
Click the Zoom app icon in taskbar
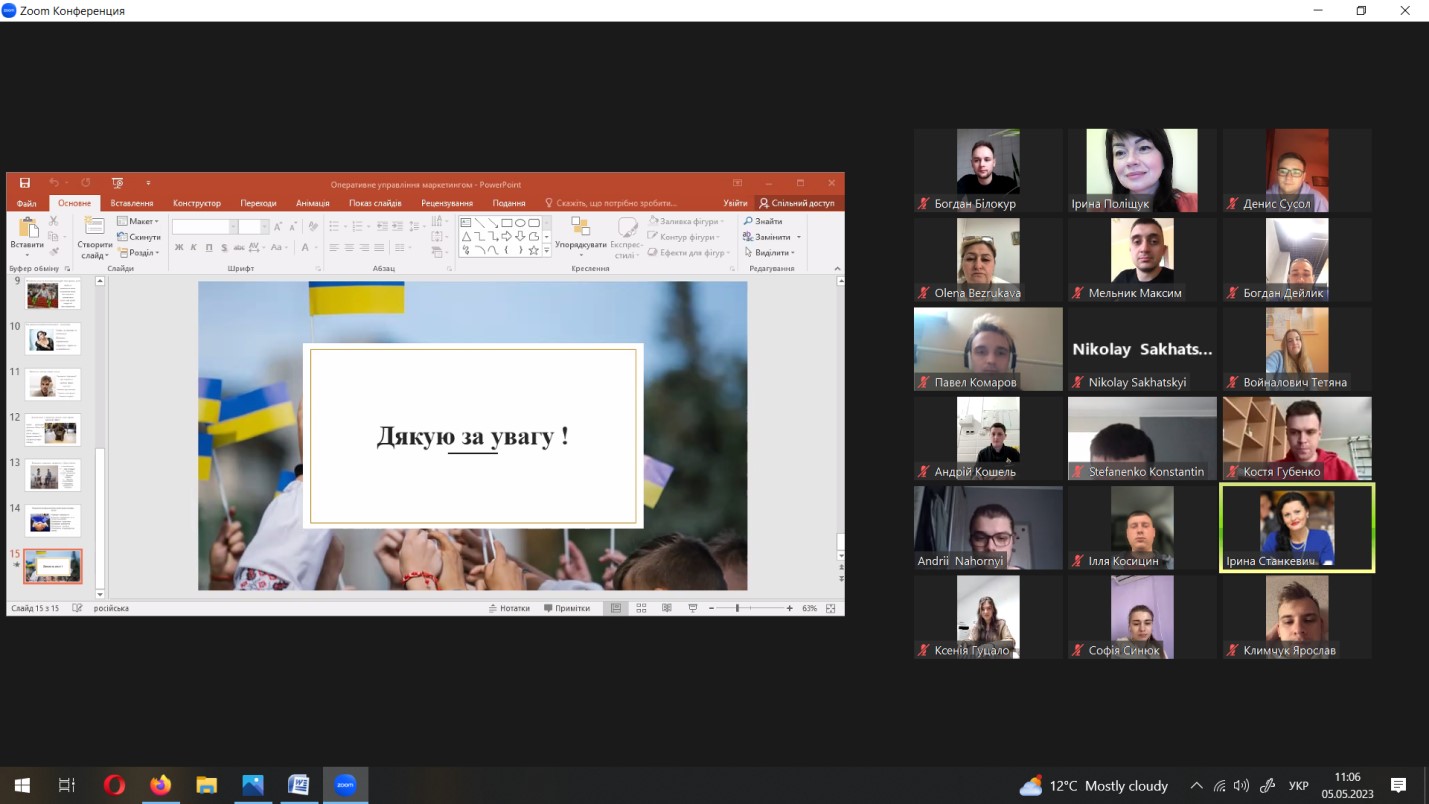tap(345, 785)
